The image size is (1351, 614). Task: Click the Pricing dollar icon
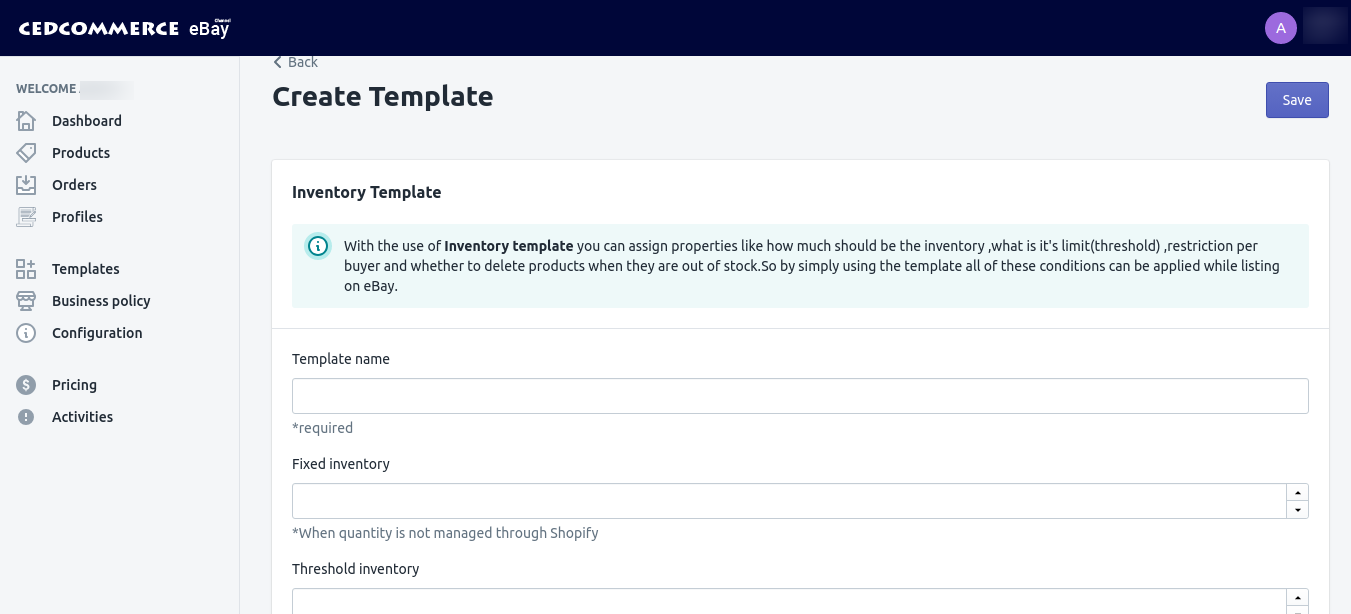click(26, 385)
